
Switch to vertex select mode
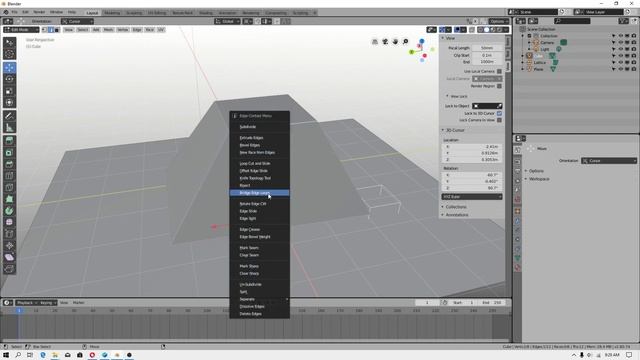44,29
